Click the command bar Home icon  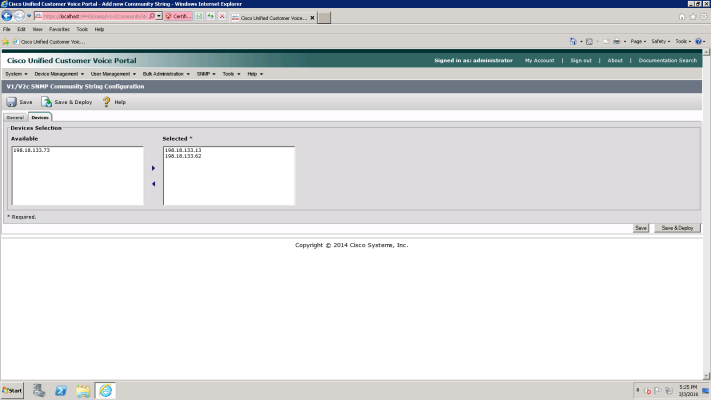(x=573, y=41)
